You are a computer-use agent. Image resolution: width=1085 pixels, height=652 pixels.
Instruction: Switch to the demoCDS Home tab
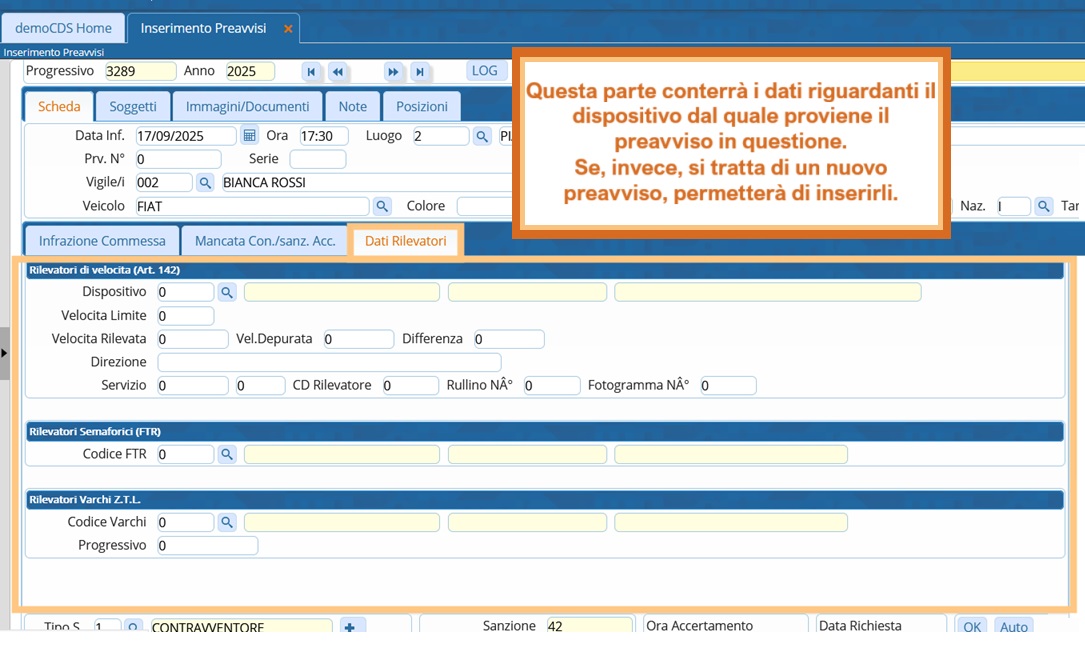pos(64,28)
